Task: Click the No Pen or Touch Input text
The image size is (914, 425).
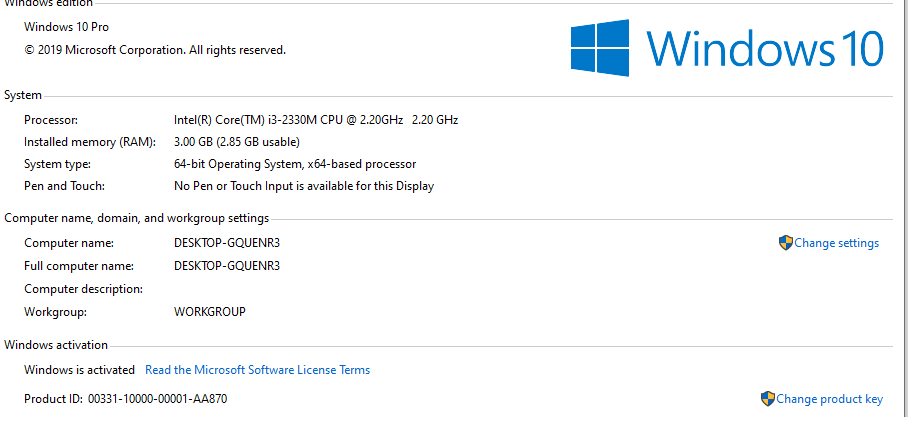Action: (303, 186)
